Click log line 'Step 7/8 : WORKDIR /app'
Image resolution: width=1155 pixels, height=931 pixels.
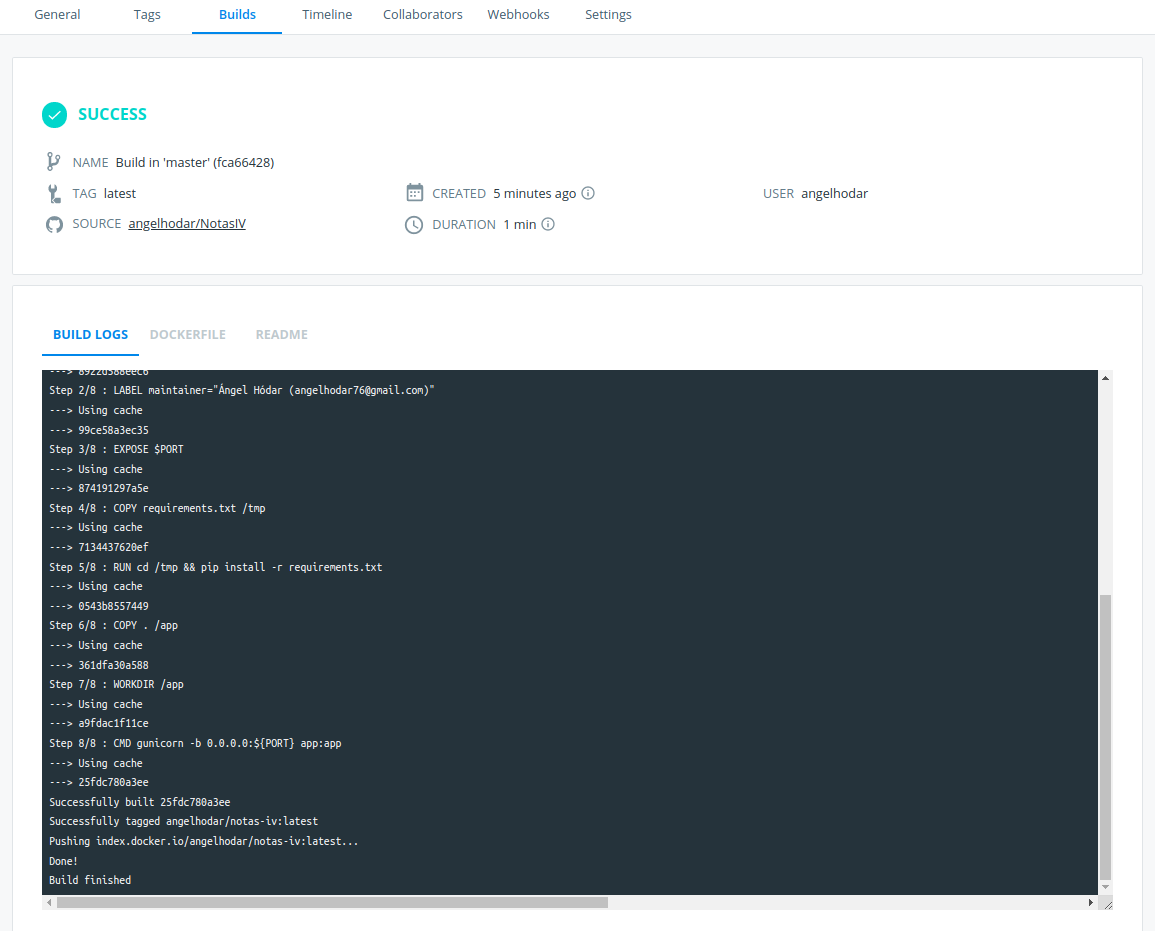116,684
